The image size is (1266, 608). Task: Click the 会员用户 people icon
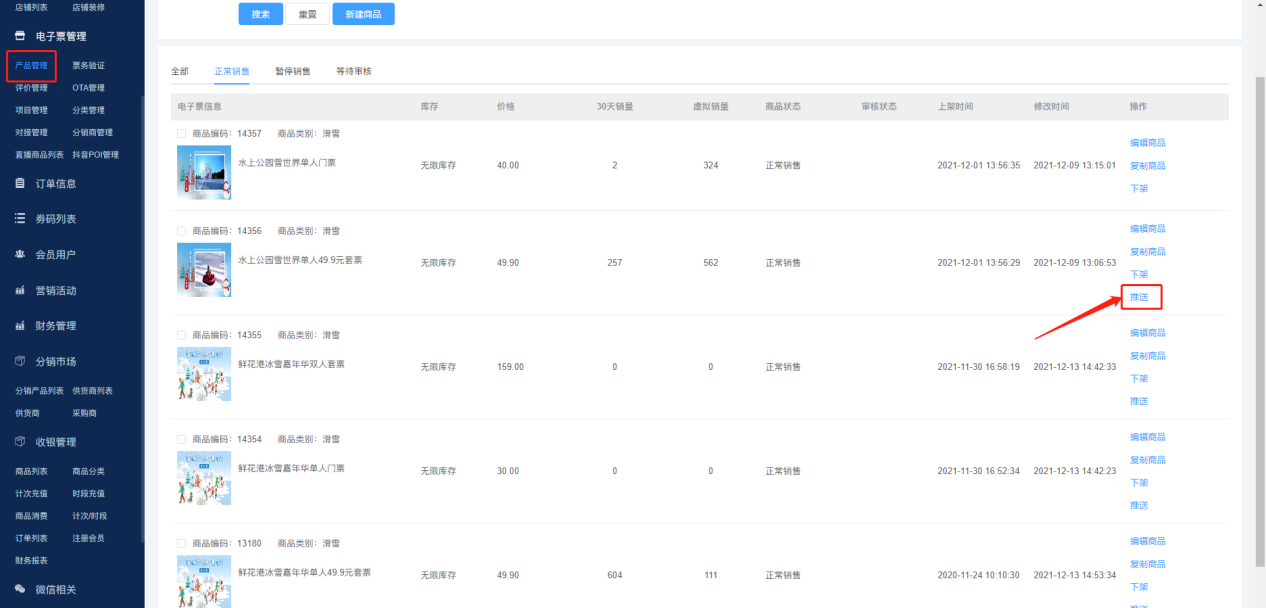[x=20, y=255]
